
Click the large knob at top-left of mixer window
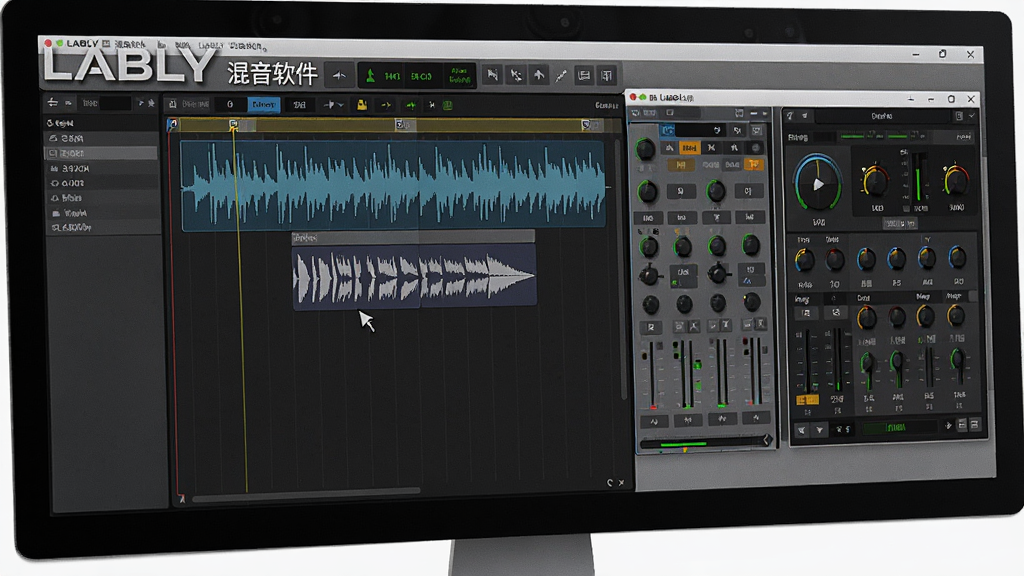coord(645,150)
